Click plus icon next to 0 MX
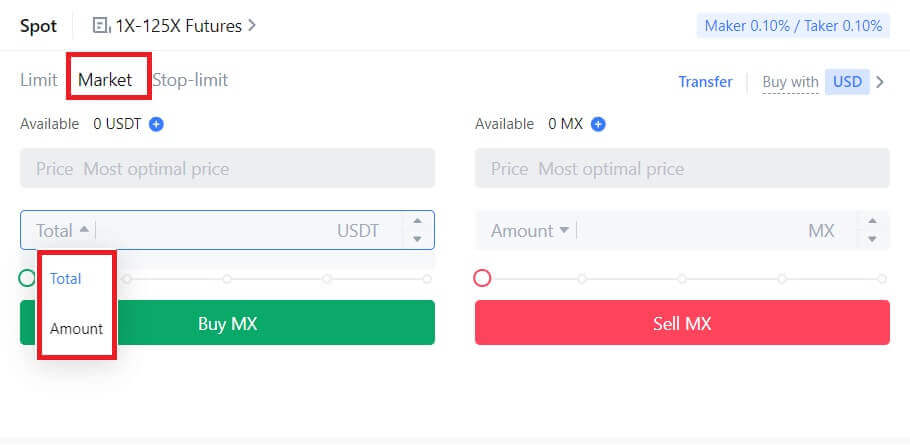This screenshot has width=910, height=445. (x=598, y=124)
